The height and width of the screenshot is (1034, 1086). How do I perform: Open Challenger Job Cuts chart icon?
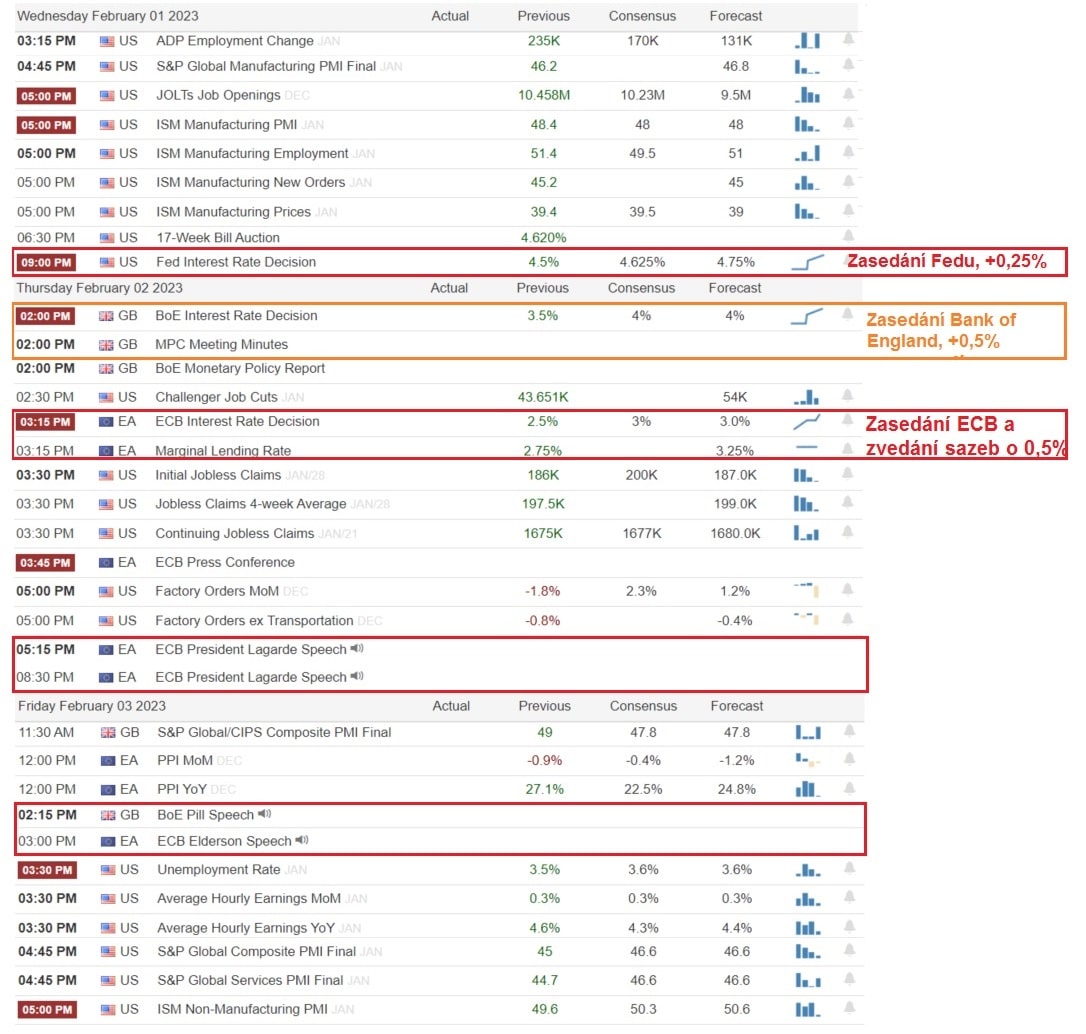[806, 397]
